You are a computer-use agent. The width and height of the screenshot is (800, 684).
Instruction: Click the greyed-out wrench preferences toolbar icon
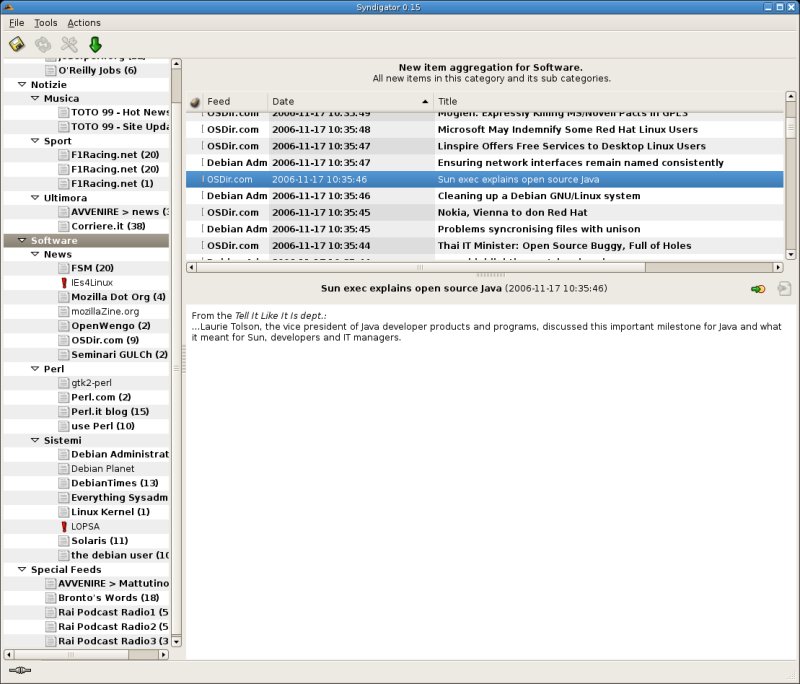[69, 44]
